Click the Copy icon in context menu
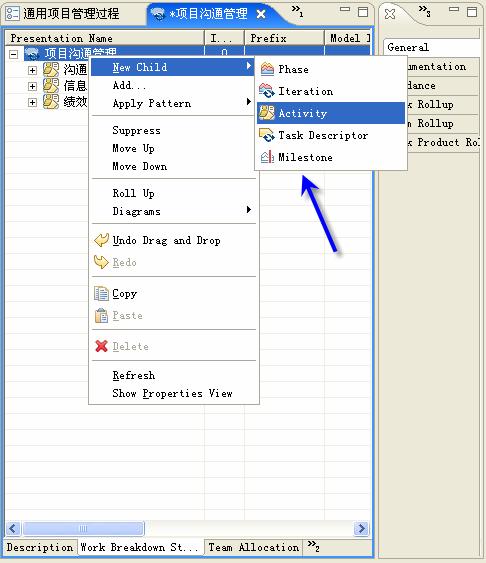486x563 pixels. coord(102,293)
